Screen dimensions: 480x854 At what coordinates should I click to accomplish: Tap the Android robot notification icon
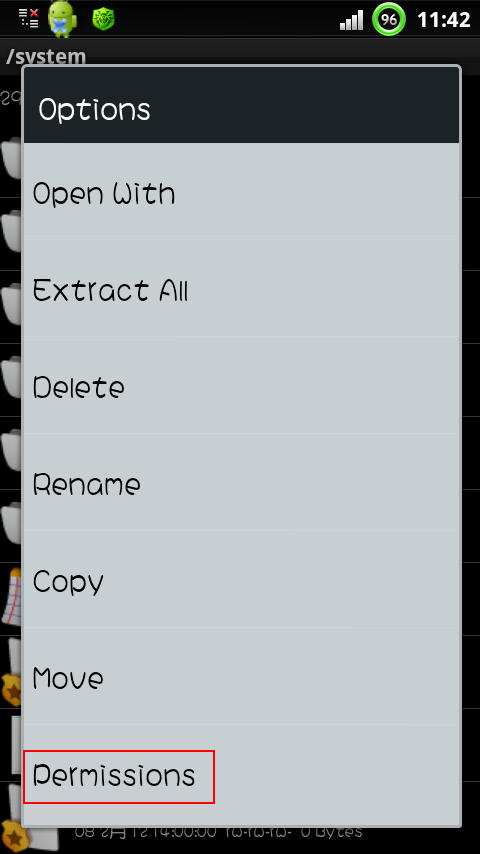click(62, 20)
